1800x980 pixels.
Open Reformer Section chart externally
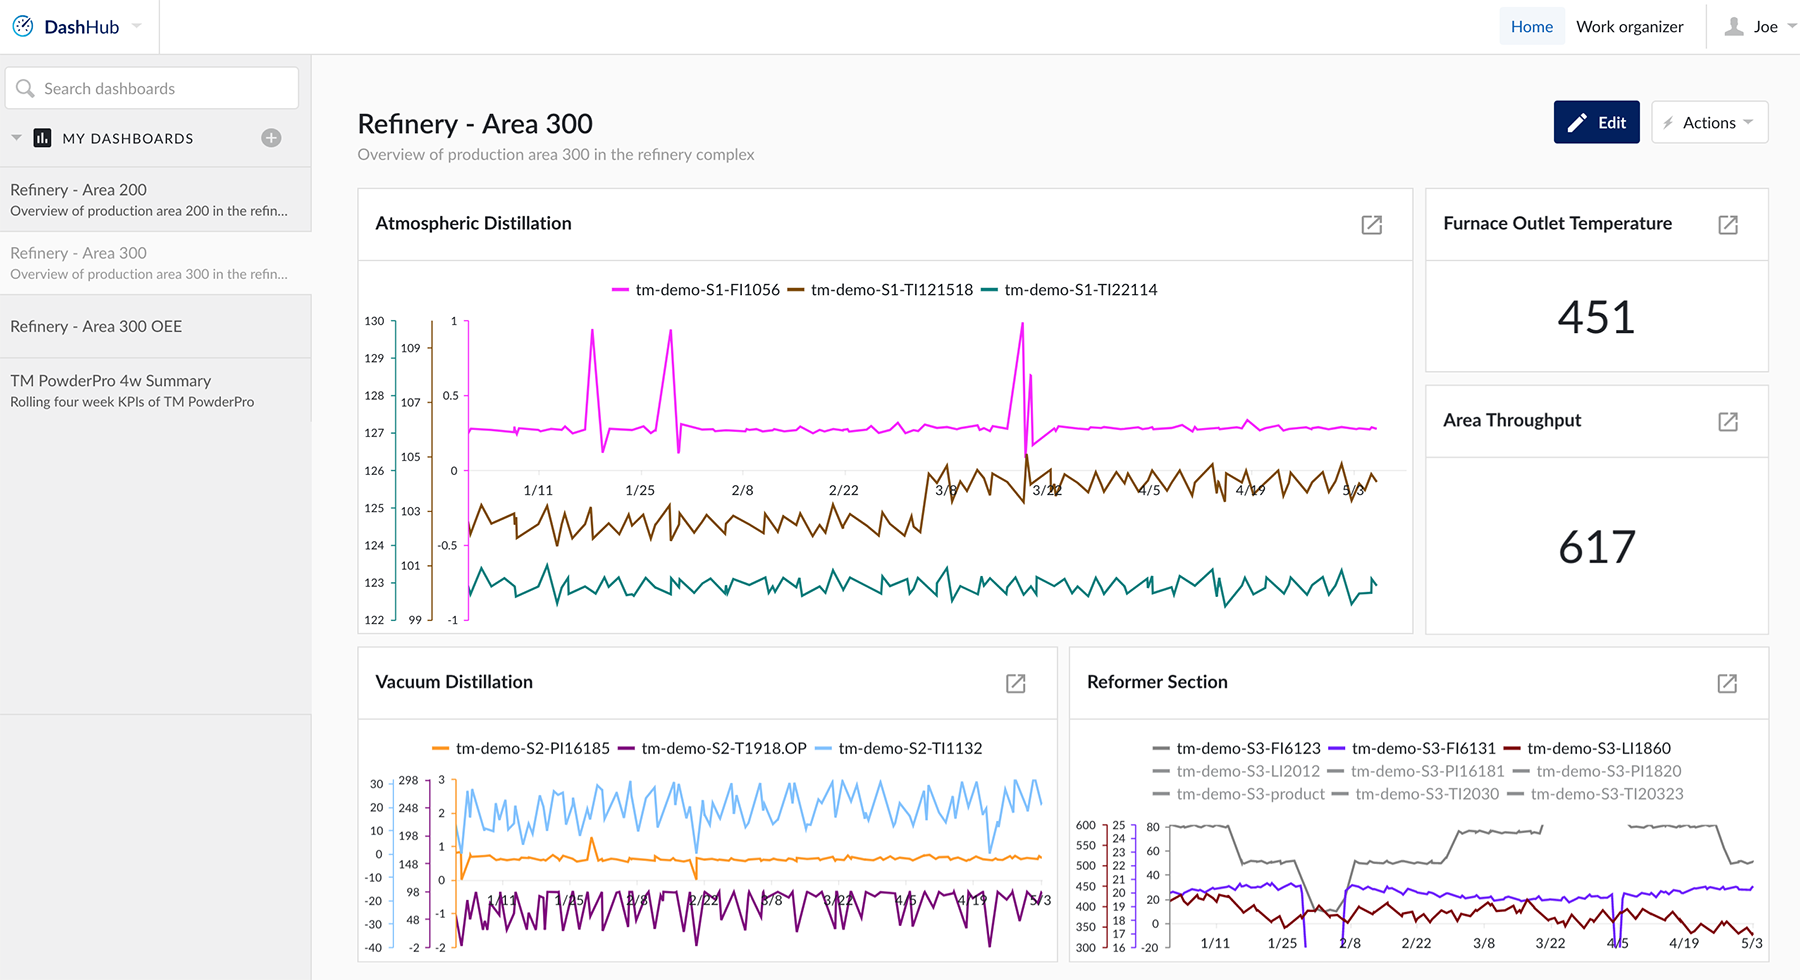point(1726,683)
